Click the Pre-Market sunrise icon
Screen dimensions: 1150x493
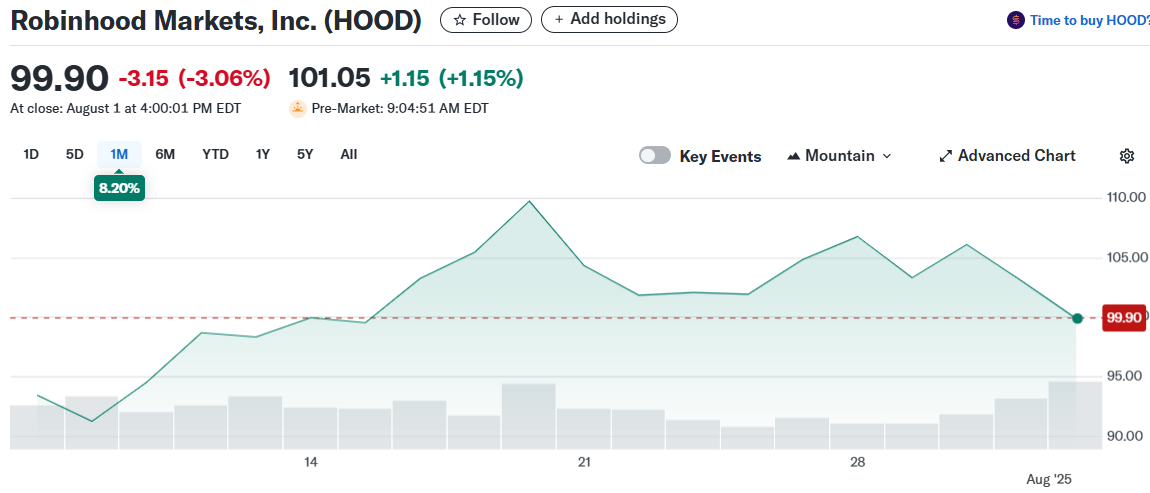pos(298,109)
